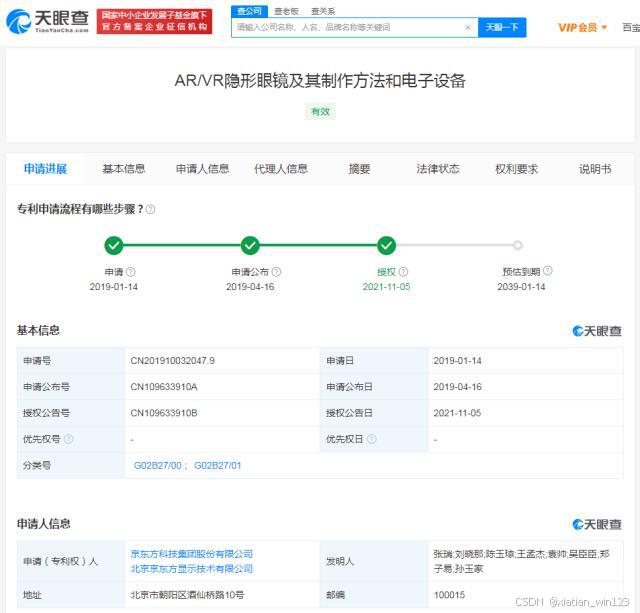Select the 代理人信息 tab
The image size is (640, 613).
281,169
